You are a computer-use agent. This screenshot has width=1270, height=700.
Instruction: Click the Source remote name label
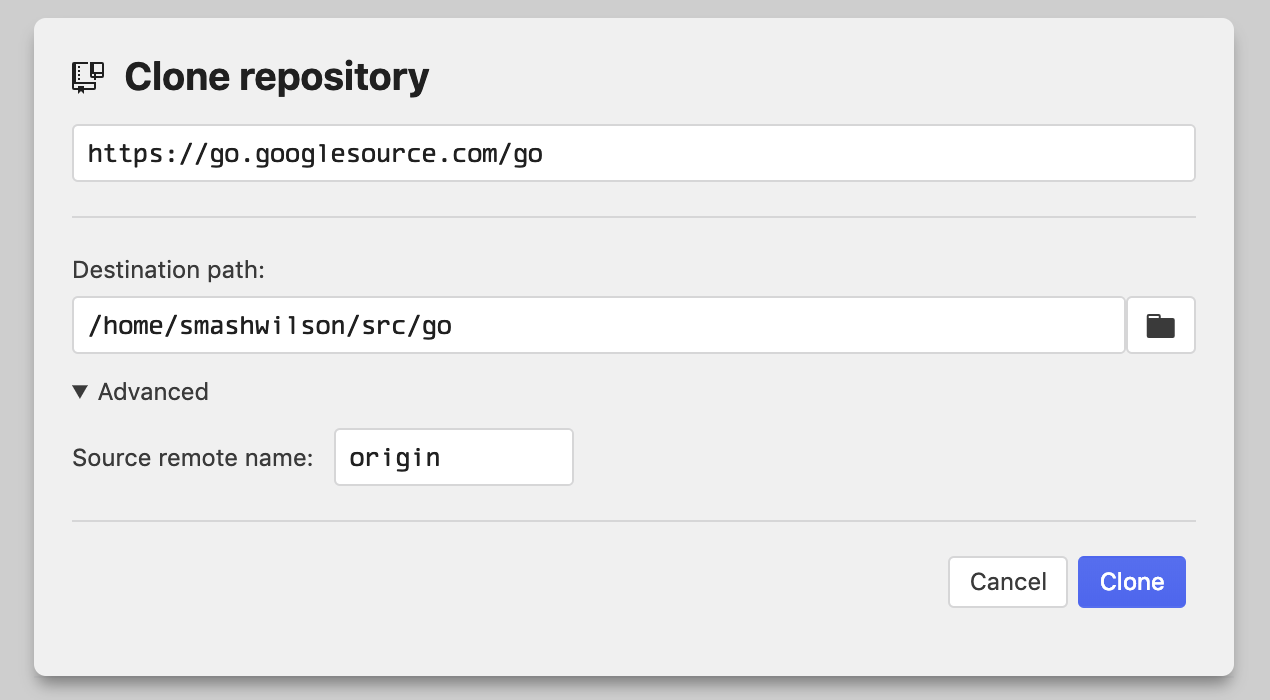coord(192,457)
